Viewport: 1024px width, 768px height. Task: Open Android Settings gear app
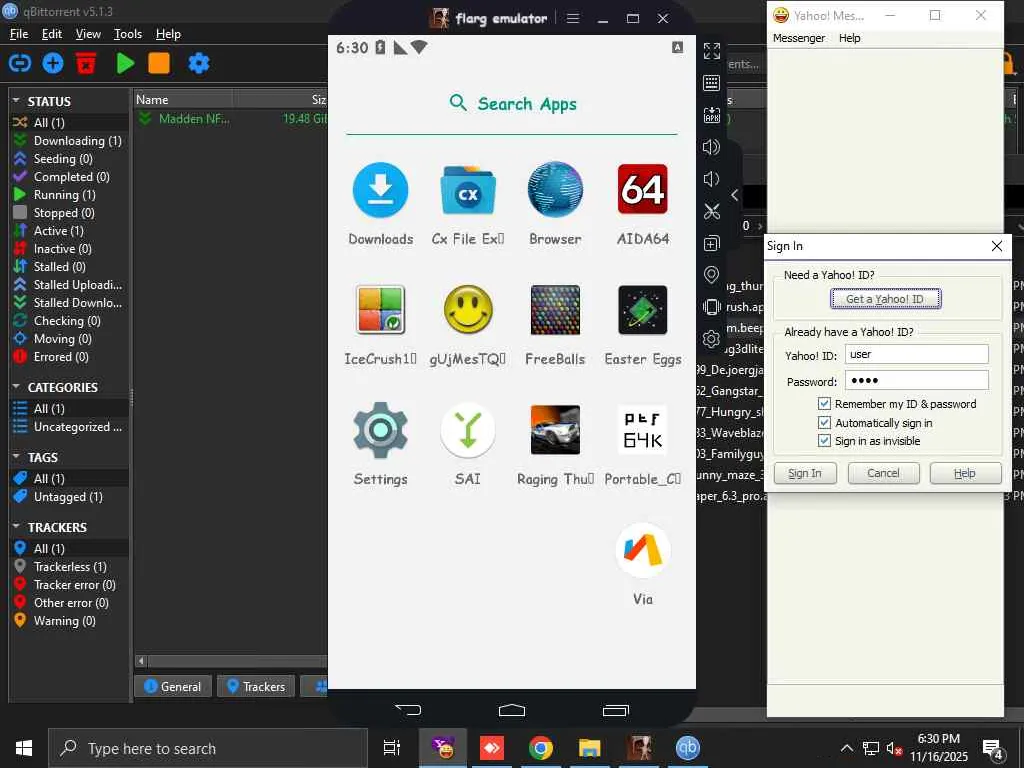click(x=381, y=430)
